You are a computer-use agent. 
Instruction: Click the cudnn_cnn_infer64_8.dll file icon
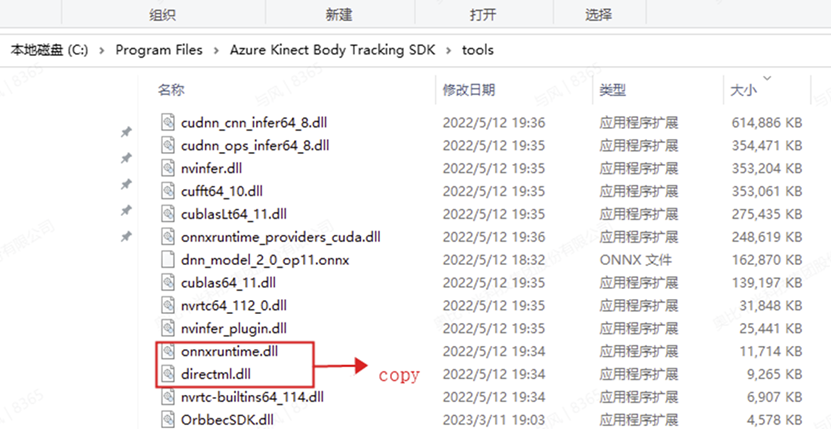(168, 123)
